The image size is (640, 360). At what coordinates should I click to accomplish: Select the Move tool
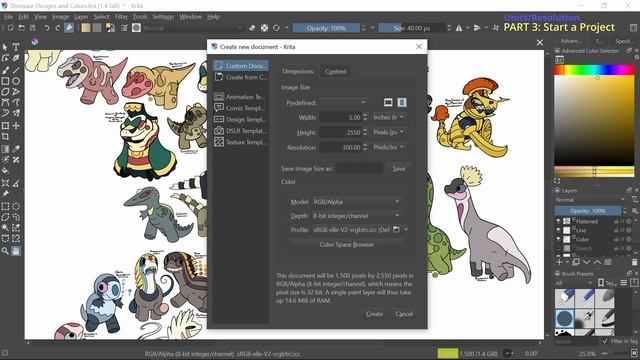pyautogui.click(x=16, y=126)
